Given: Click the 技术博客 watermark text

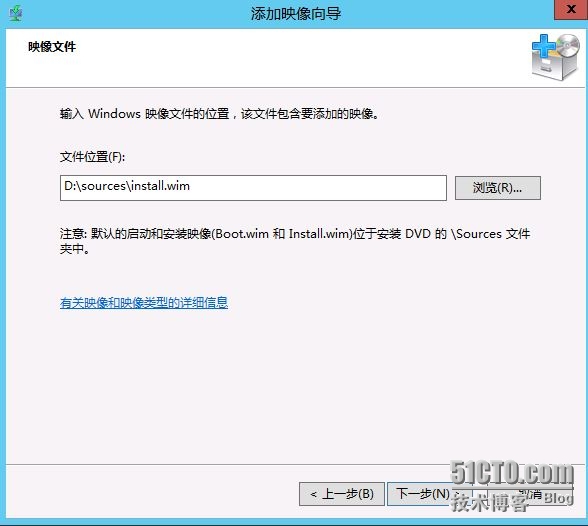Looking at the screenshot, I should pos(489,502).
